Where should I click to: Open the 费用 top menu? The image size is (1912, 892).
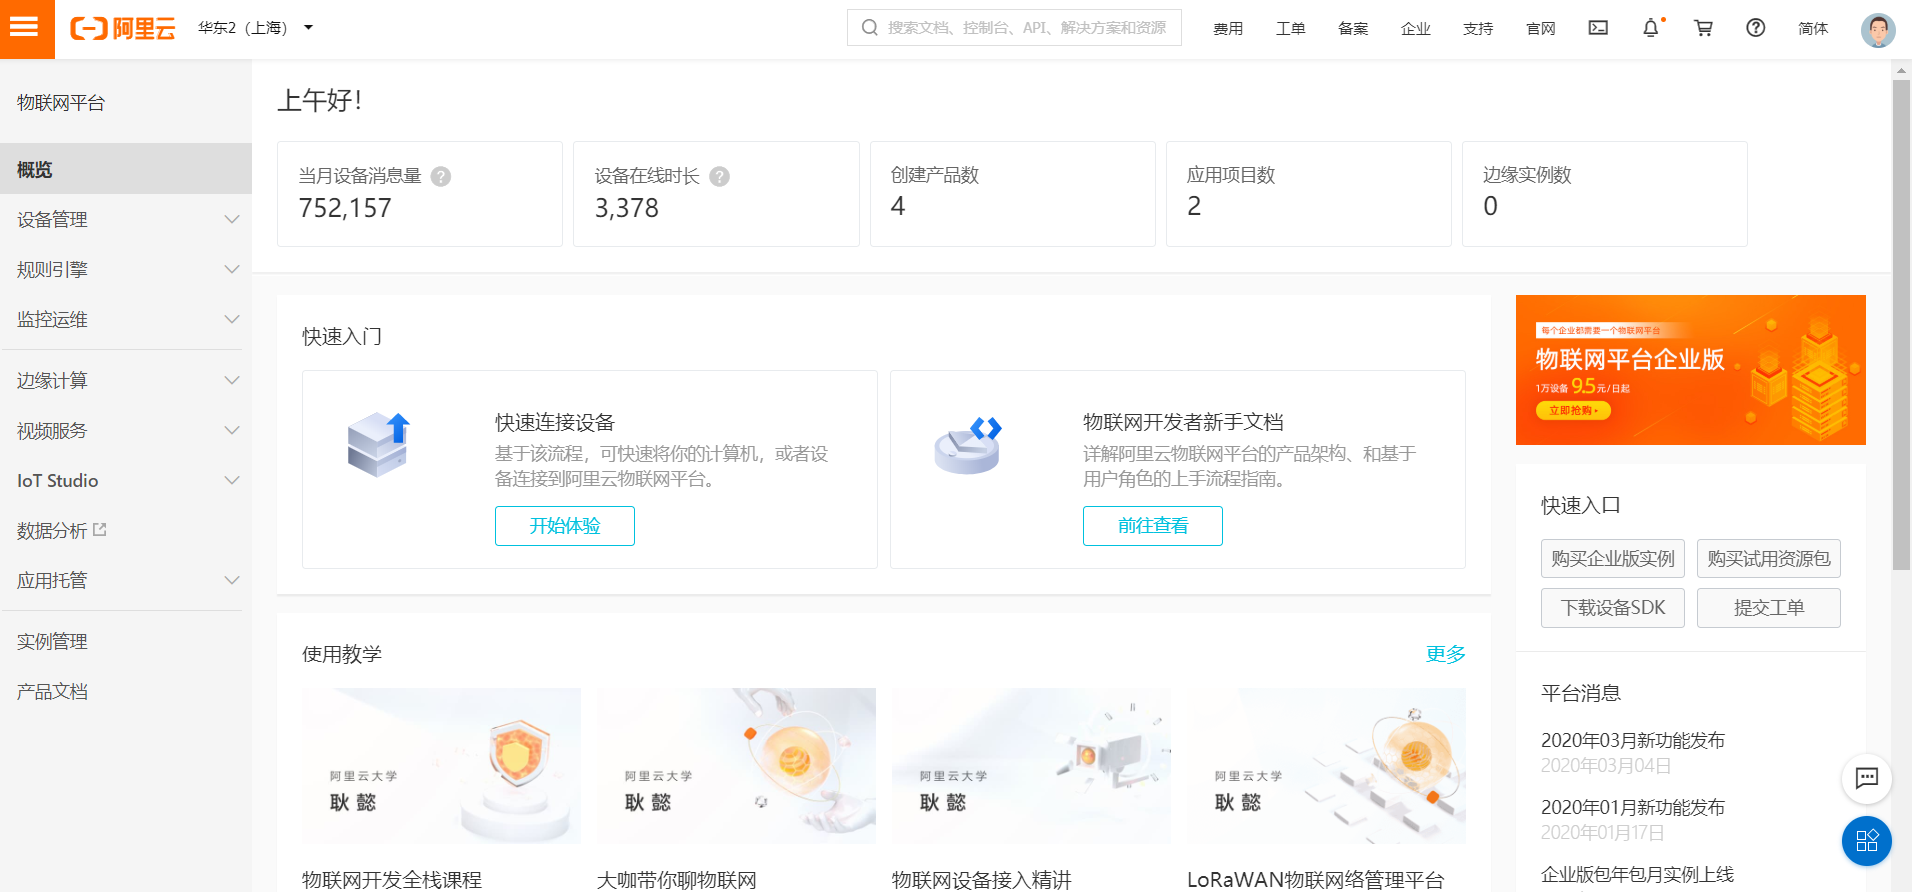pos(1228,28)
